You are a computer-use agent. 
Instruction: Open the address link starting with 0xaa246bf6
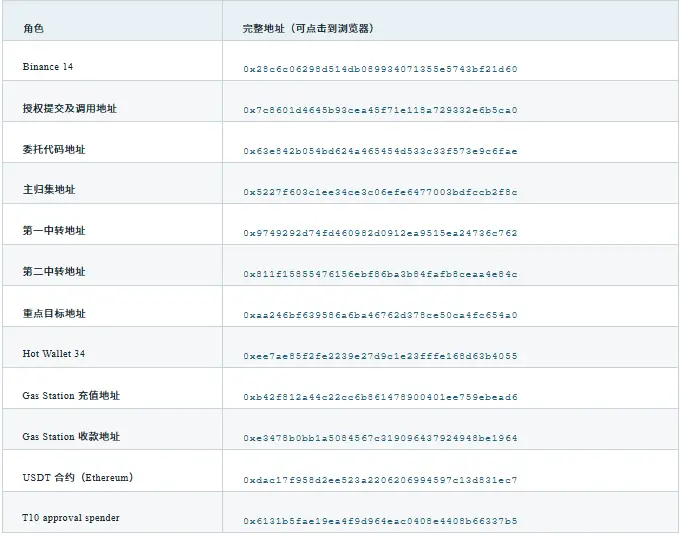pyautogui.click(x=380, y=315)
